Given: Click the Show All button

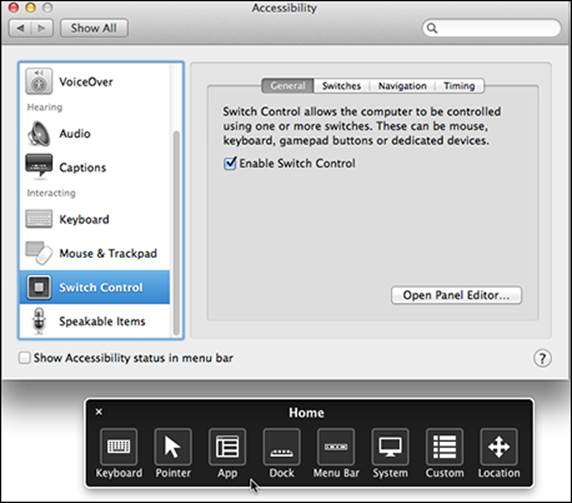Looking at the screenshot, I should (x=94, y=28).
